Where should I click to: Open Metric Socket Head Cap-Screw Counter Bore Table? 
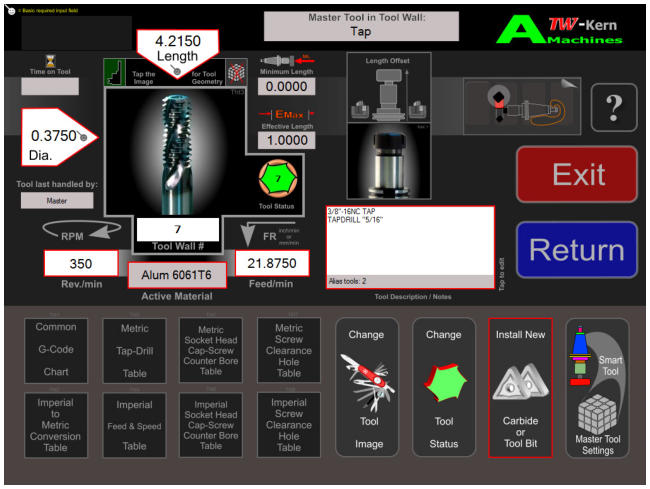211,350
